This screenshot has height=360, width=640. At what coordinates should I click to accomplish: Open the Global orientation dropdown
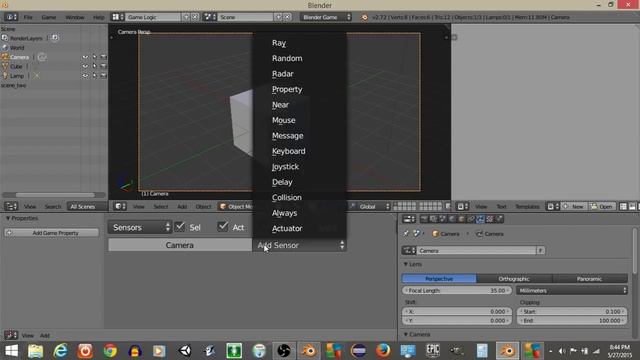click(373, 207)
